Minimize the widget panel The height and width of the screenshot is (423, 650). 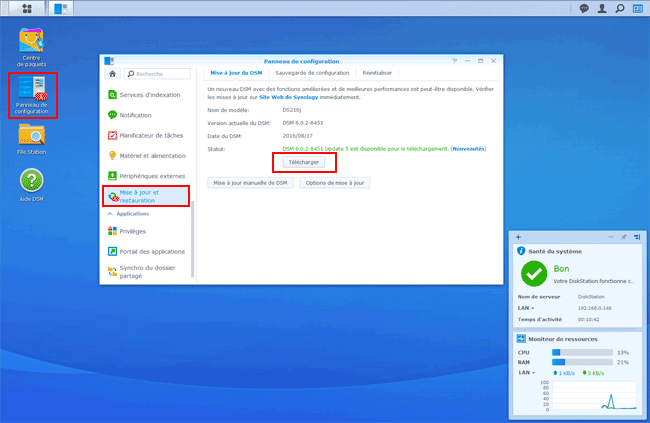tap(611, 237)
